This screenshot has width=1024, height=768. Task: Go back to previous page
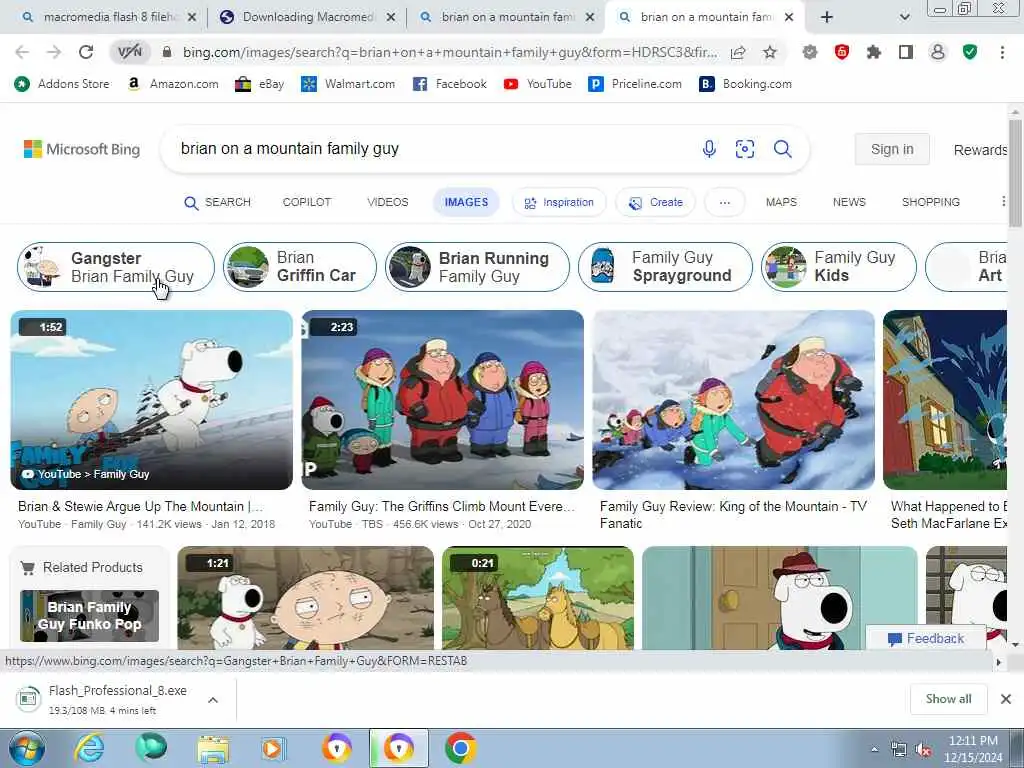(x=22, y=52)
